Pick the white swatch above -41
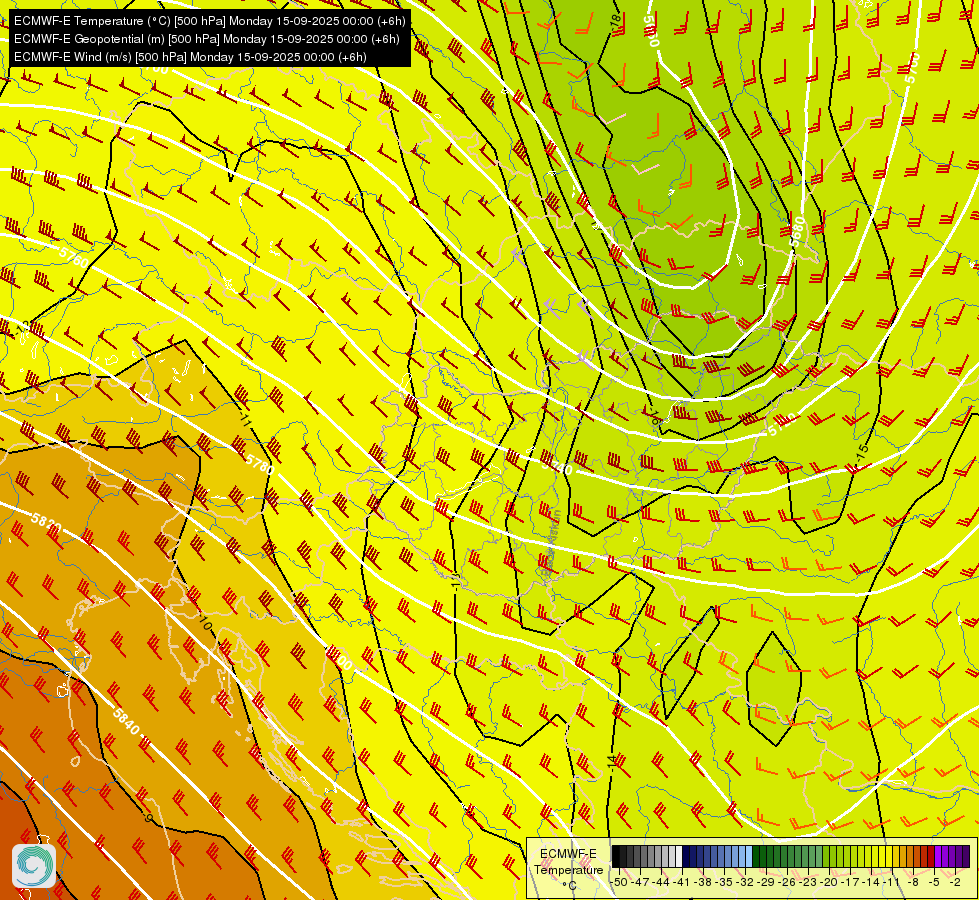 [x=679, y=856]
